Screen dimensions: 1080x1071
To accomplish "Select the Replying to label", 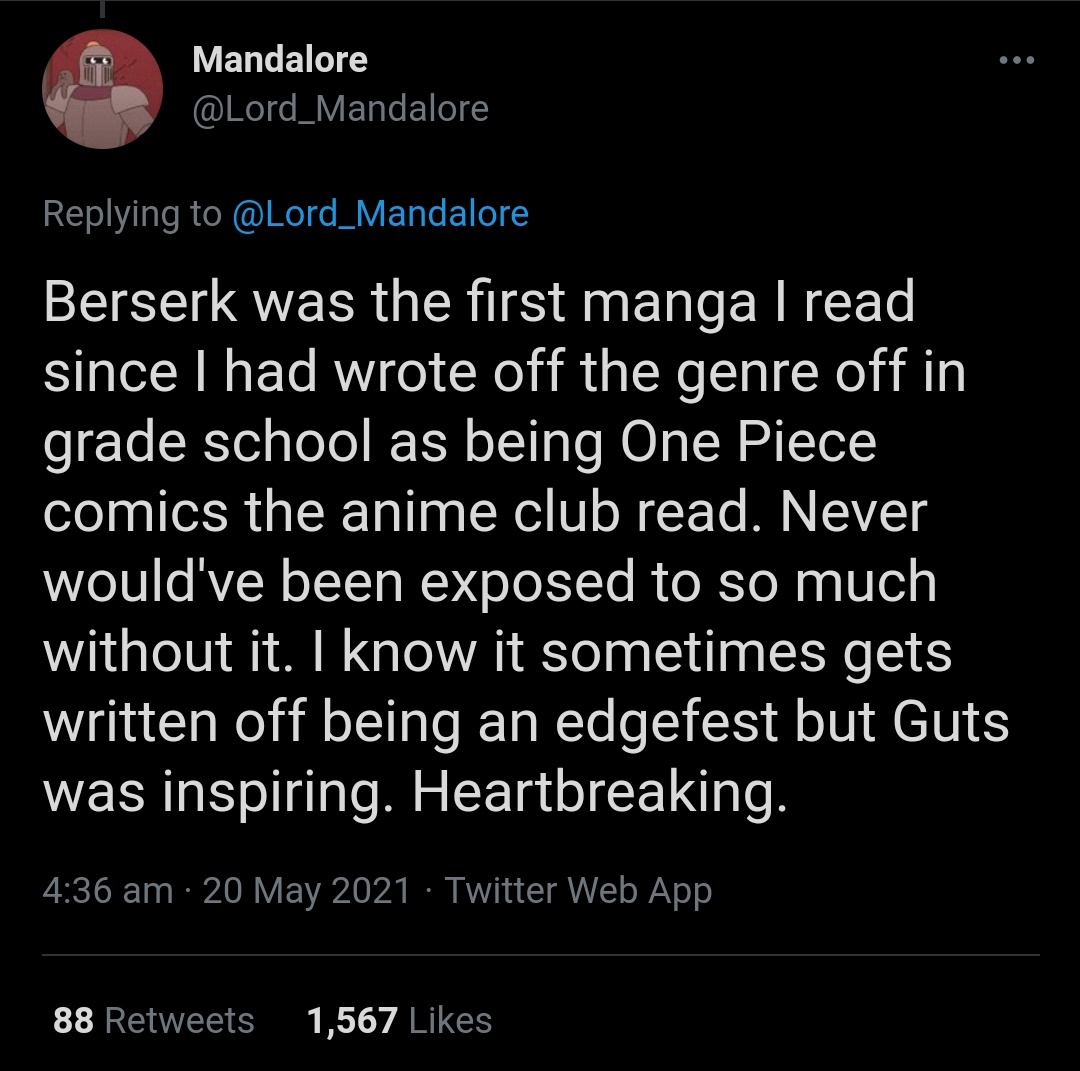I will (x=132, y=214).
